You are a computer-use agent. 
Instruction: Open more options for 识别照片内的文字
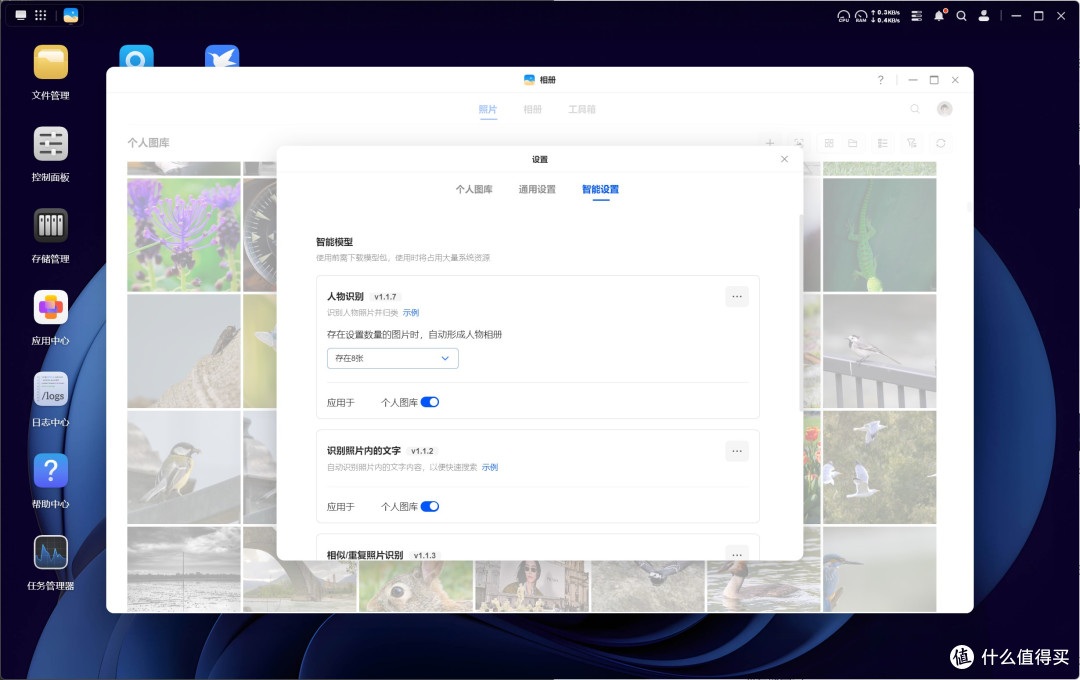(737, 451)
